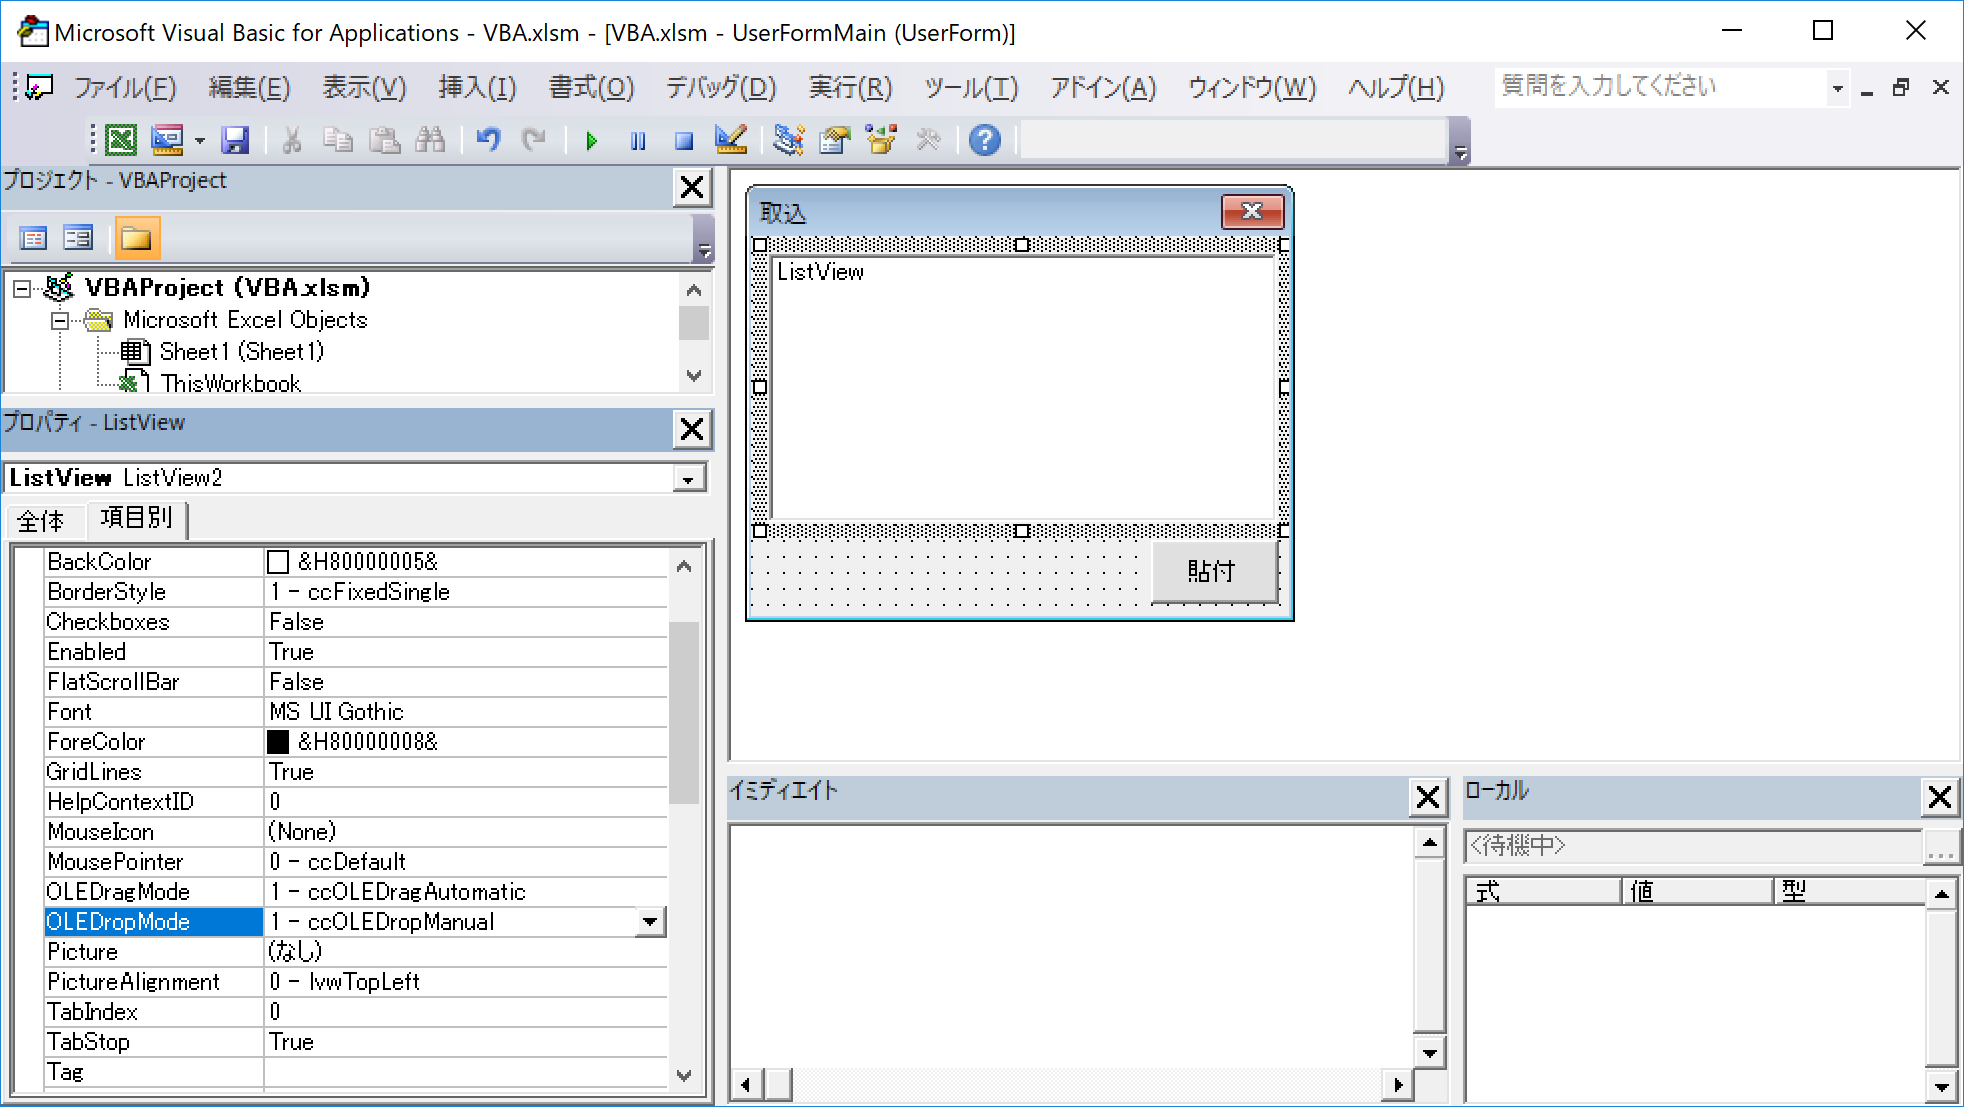The width and height of the screenshot is (1964, 1107).
Task: Open the help question box dropdown arrow
Action: click(1837, 88)
